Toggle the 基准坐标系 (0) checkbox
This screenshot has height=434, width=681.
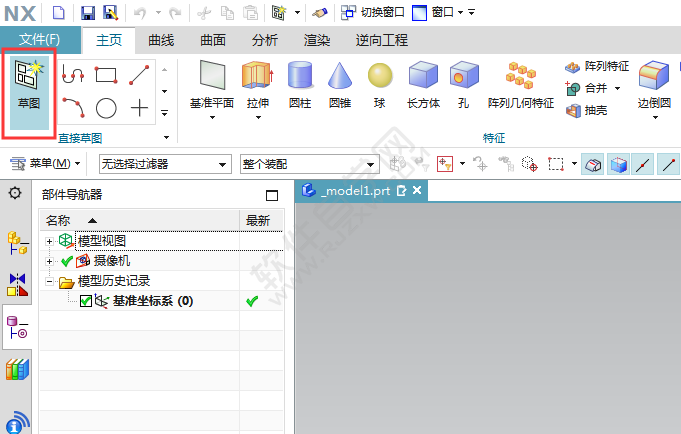point(86,301)
